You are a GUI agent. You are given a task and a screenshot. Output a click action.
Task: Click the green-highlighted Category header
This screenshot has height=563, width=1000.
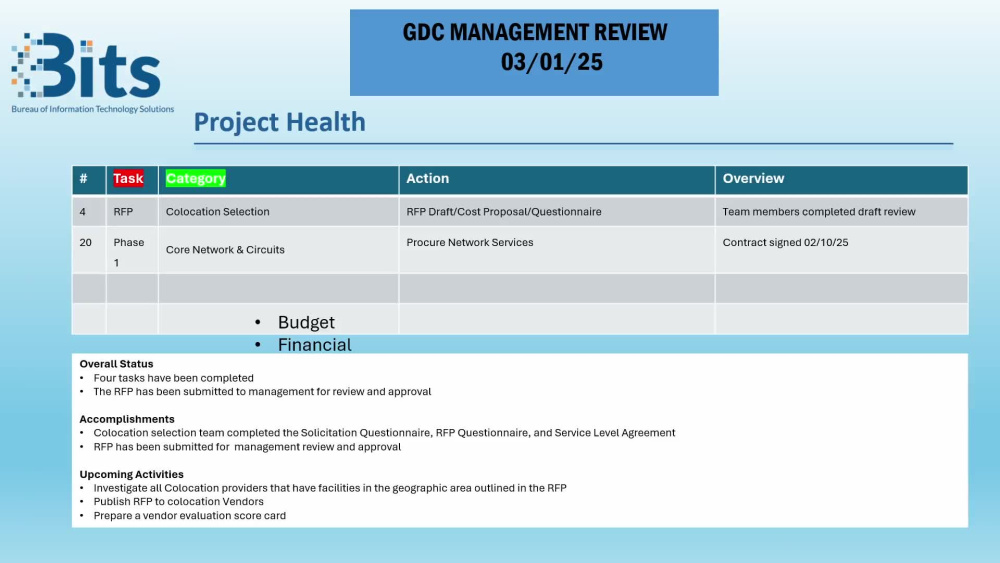pyautogui.click(x=195, y=179)
